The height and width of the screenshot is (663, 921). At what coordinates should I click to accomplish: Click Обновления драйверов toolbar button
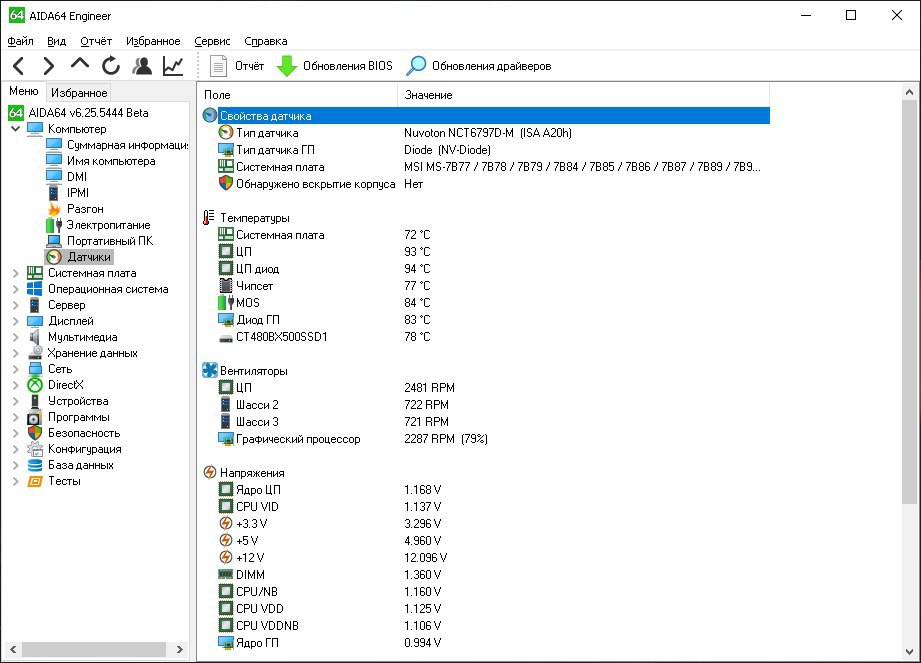tap(479, 66)
